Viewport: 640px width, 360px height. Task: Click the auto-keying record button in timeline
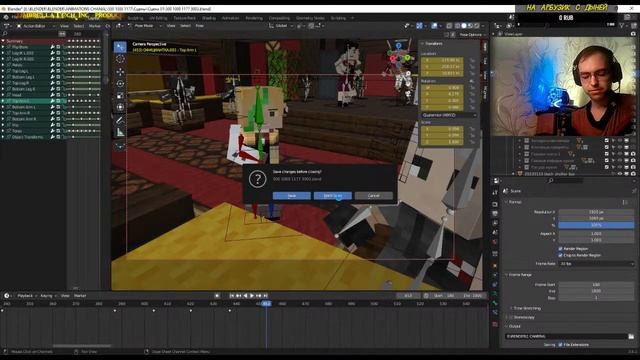pos(217,296)
